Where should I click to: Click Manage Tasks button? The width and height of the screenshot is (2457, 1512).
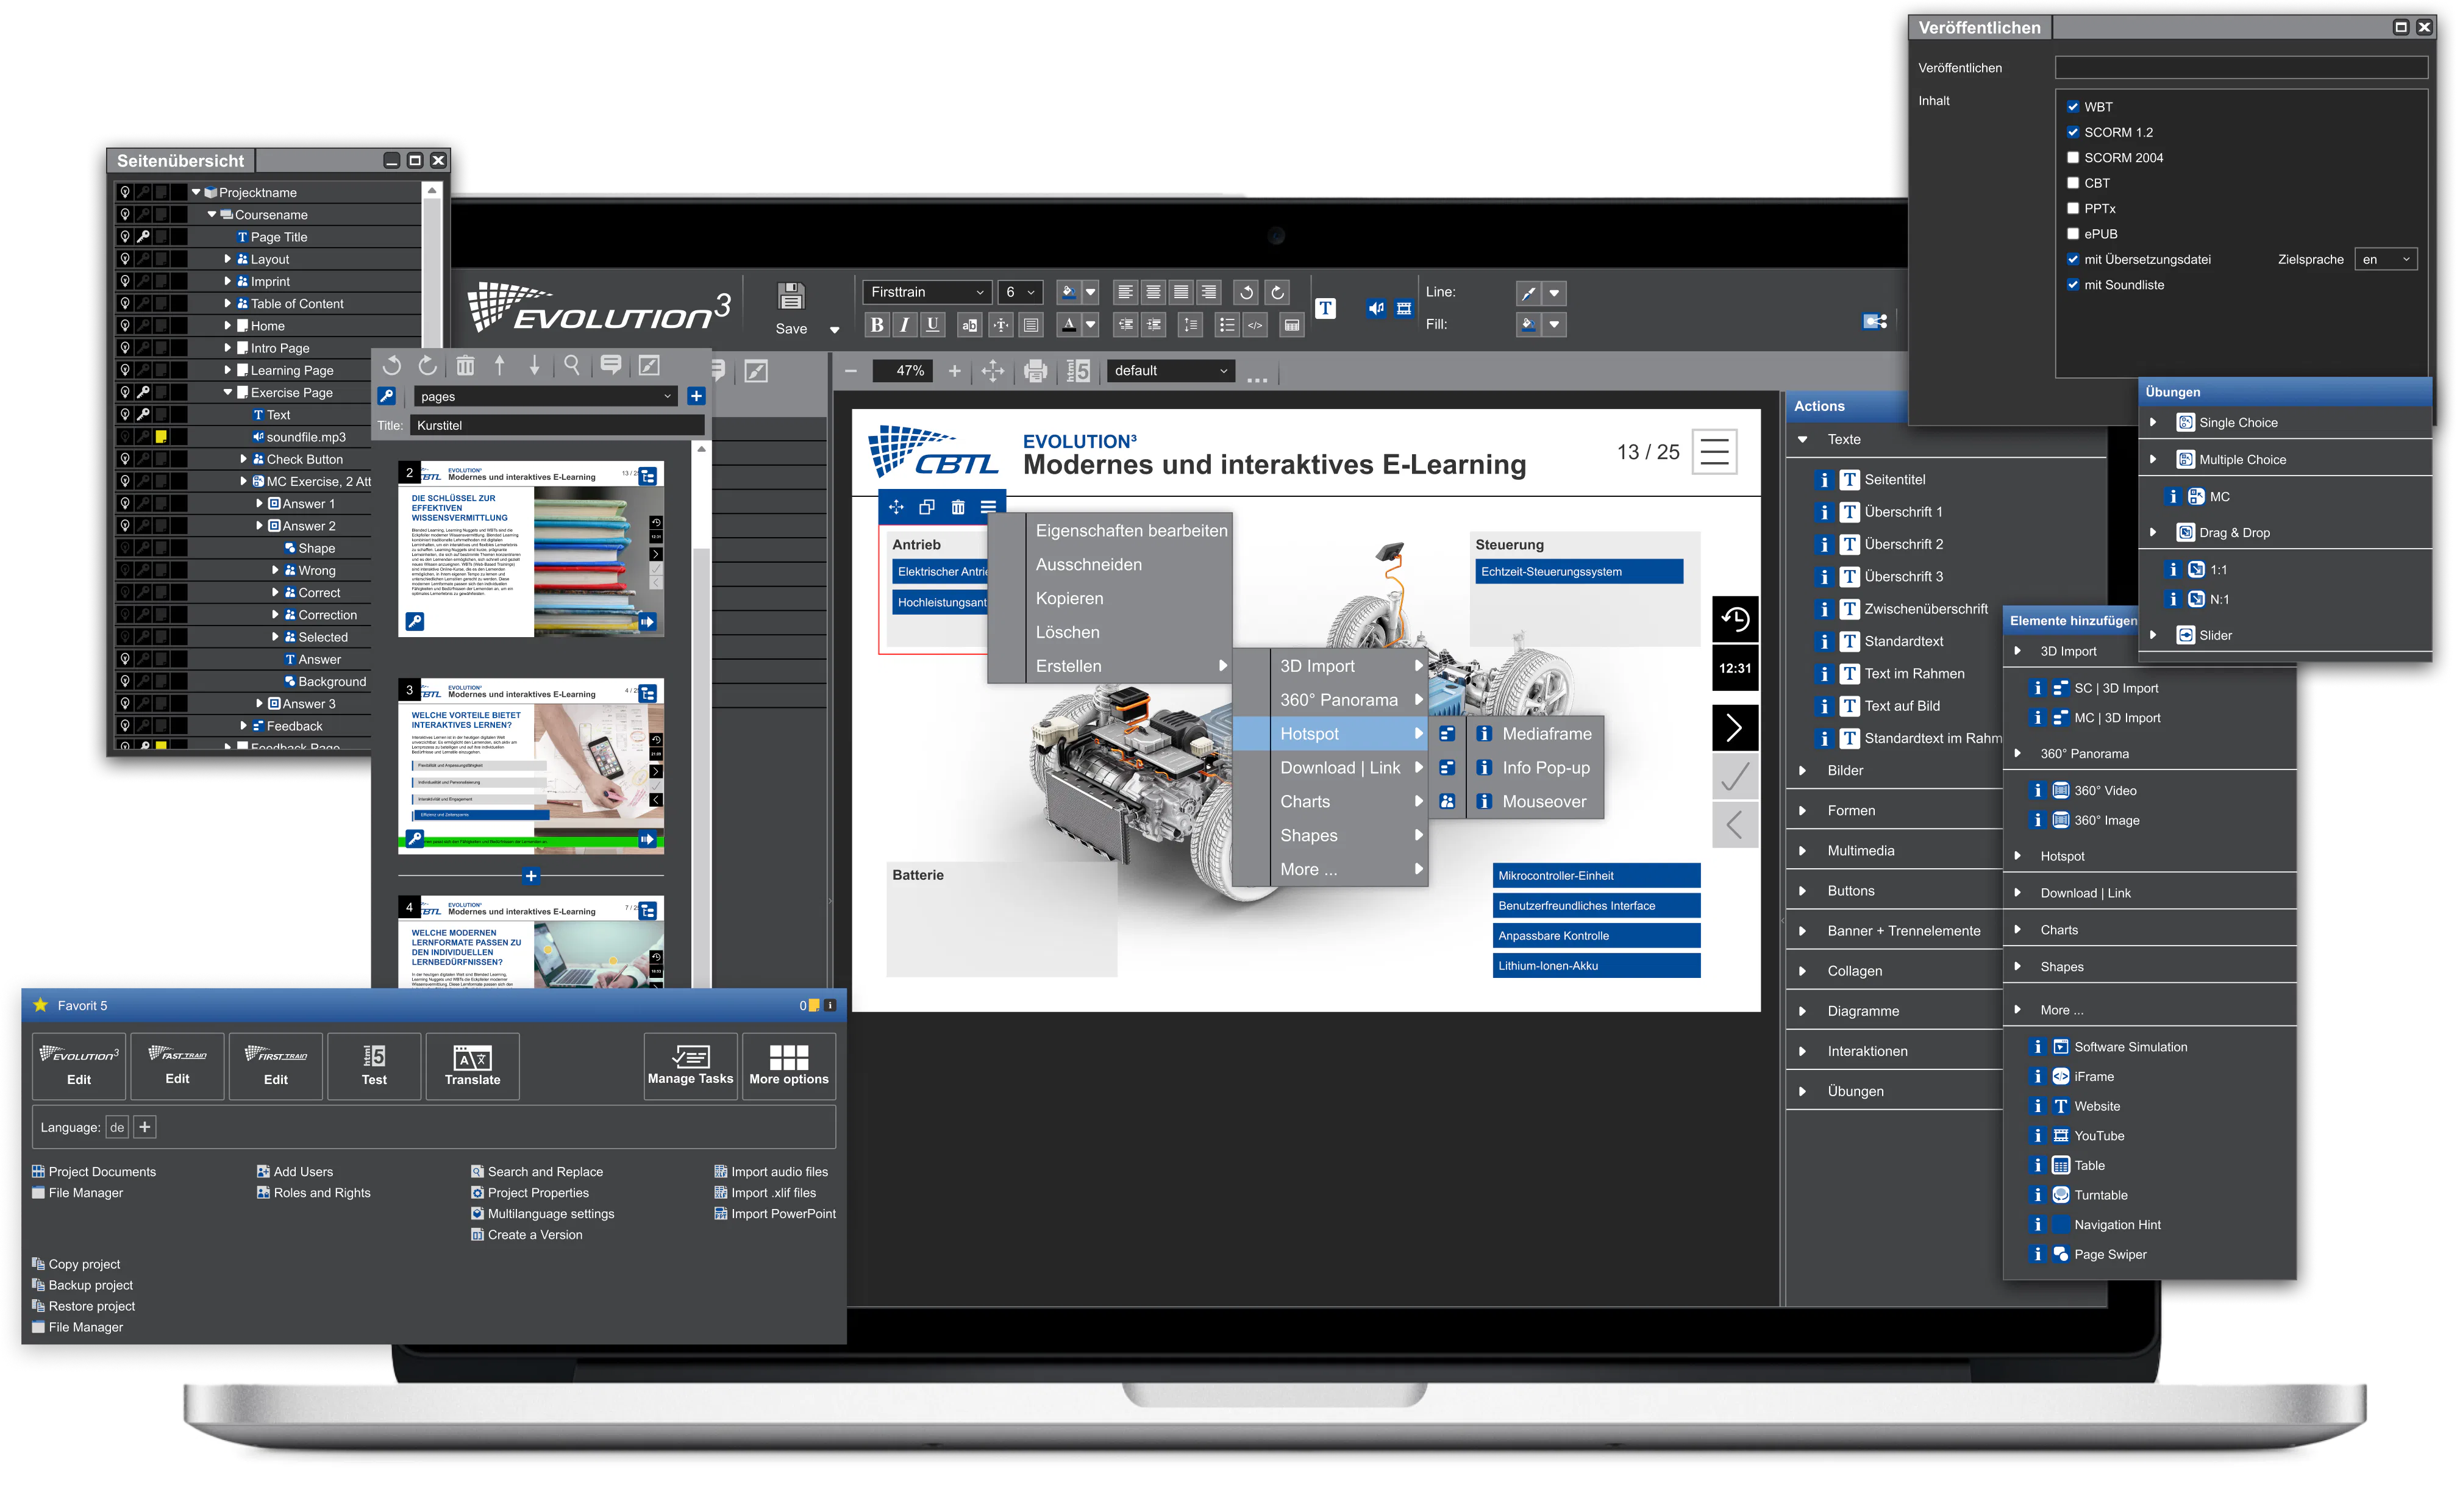pyautogui.click(x=690, y=1066)
